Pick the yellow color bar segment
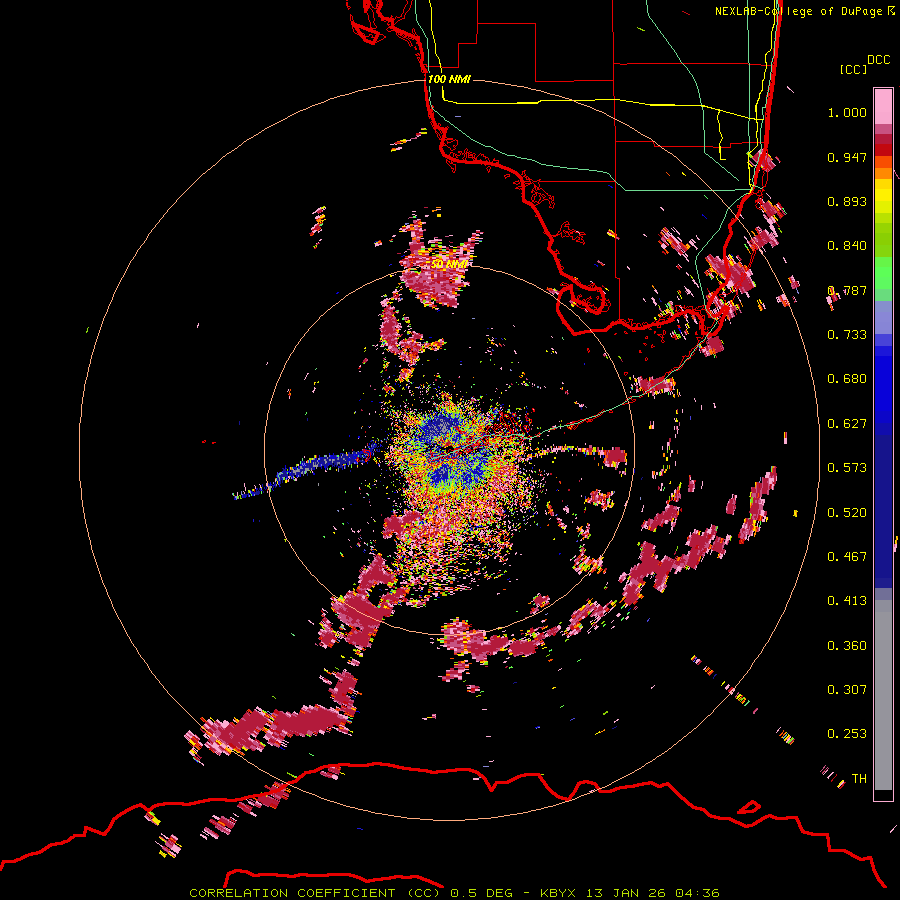Image resolution: width=900 pixels, height=900 pixels. point(883,196)
